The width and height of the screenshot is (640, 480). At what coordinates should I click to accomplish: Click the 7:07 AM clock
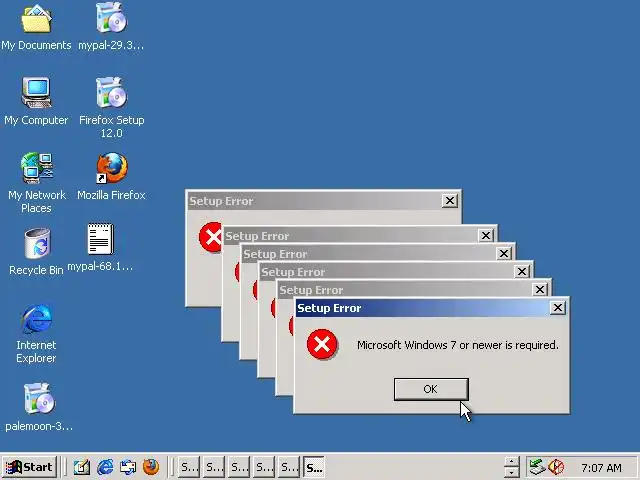(601, 468)
